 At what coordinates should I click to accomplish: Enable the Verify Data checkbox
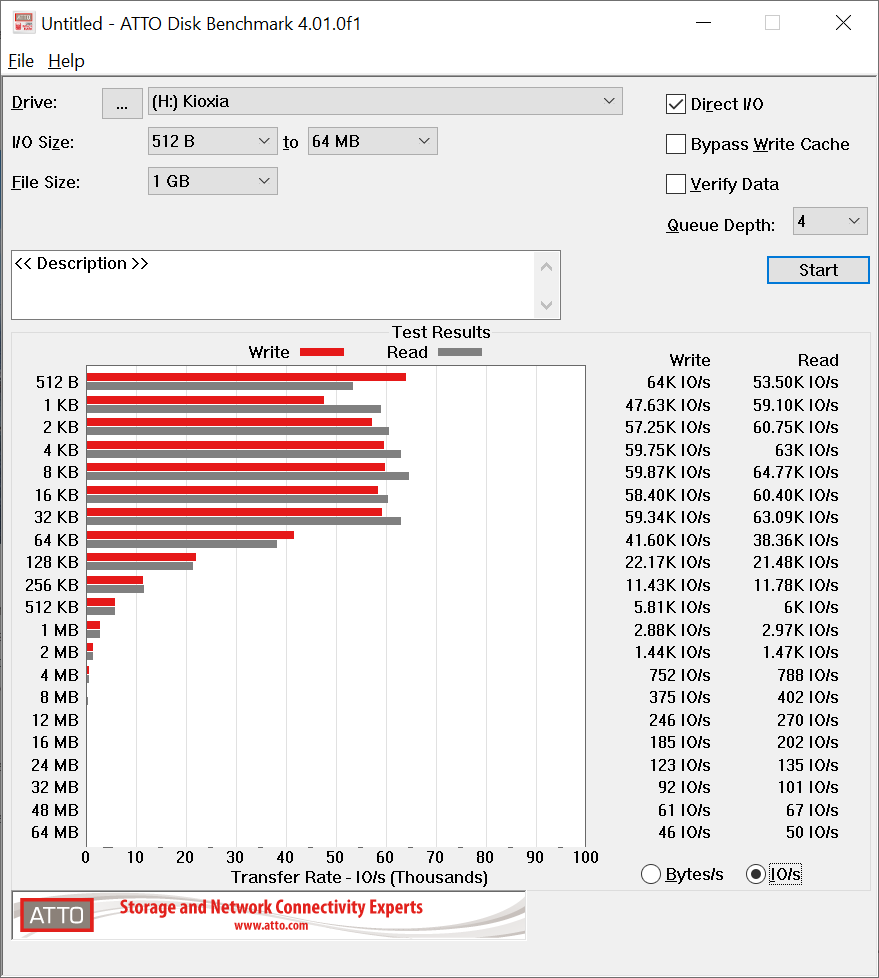pyautogui.click(x=676, y=184)
